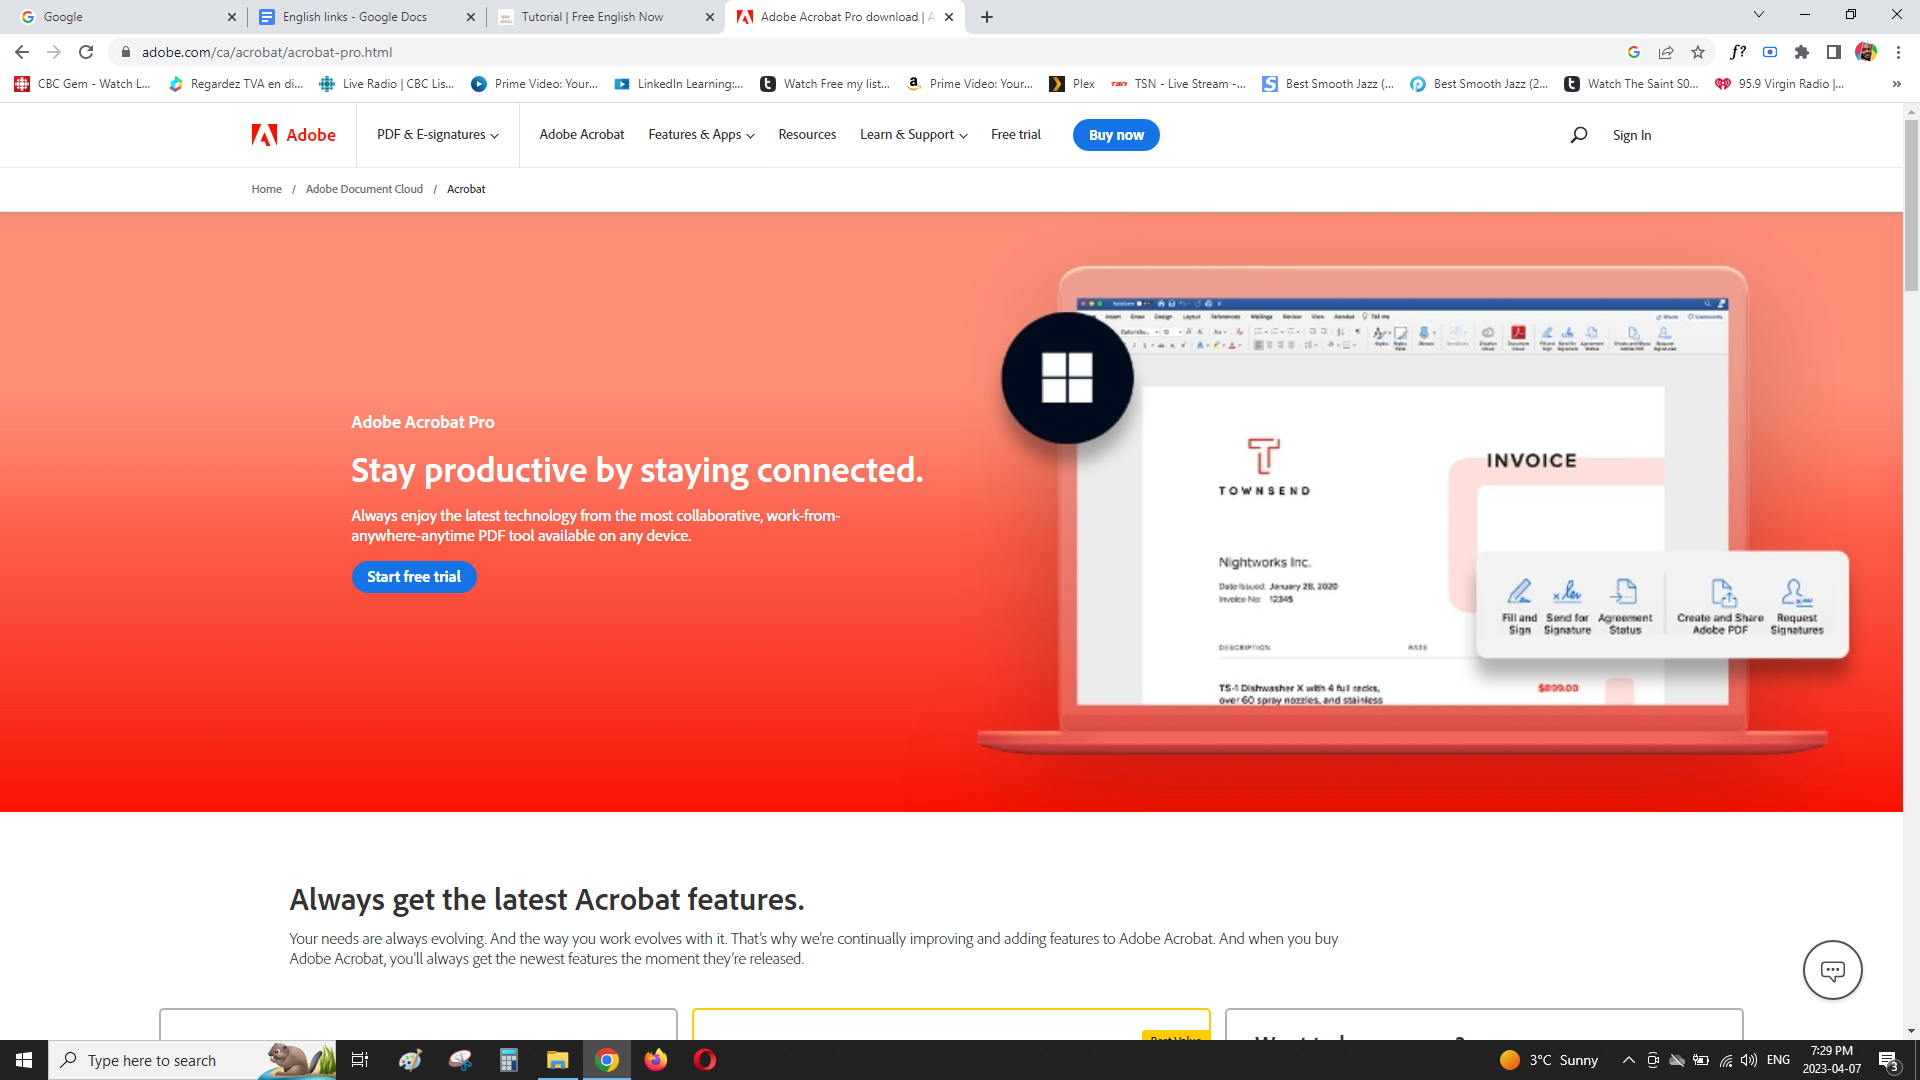Click the share page icon in address bar
Viewport: 1920px width, 1080px height.
[x=1666, y=52]
